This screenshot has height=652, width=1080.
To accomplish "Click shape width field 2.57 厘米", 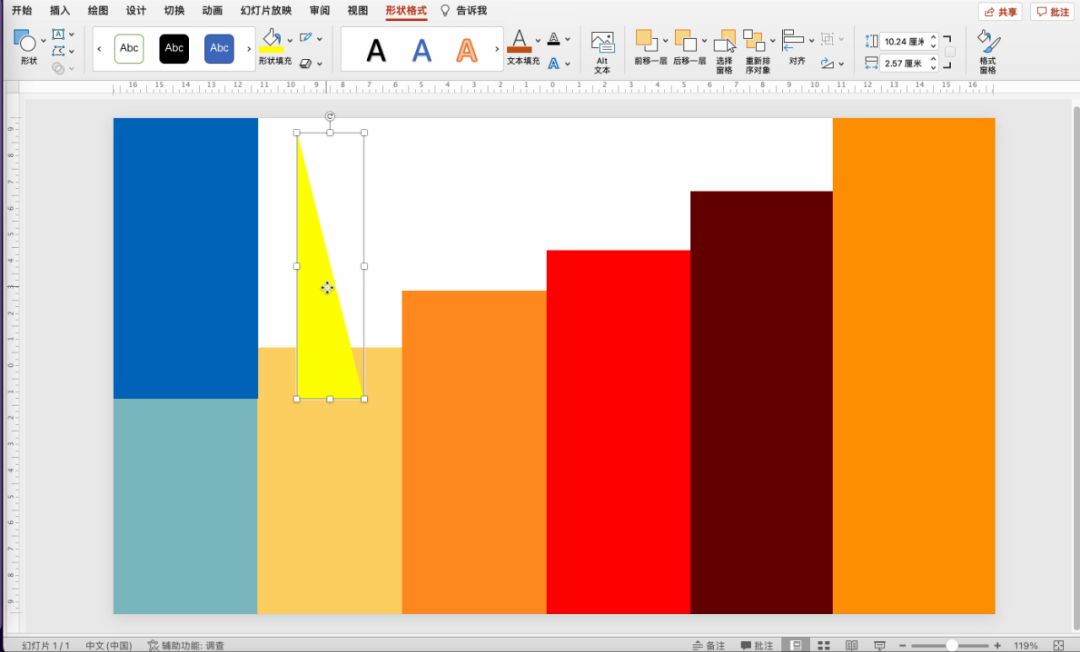I will click(903, 63).
